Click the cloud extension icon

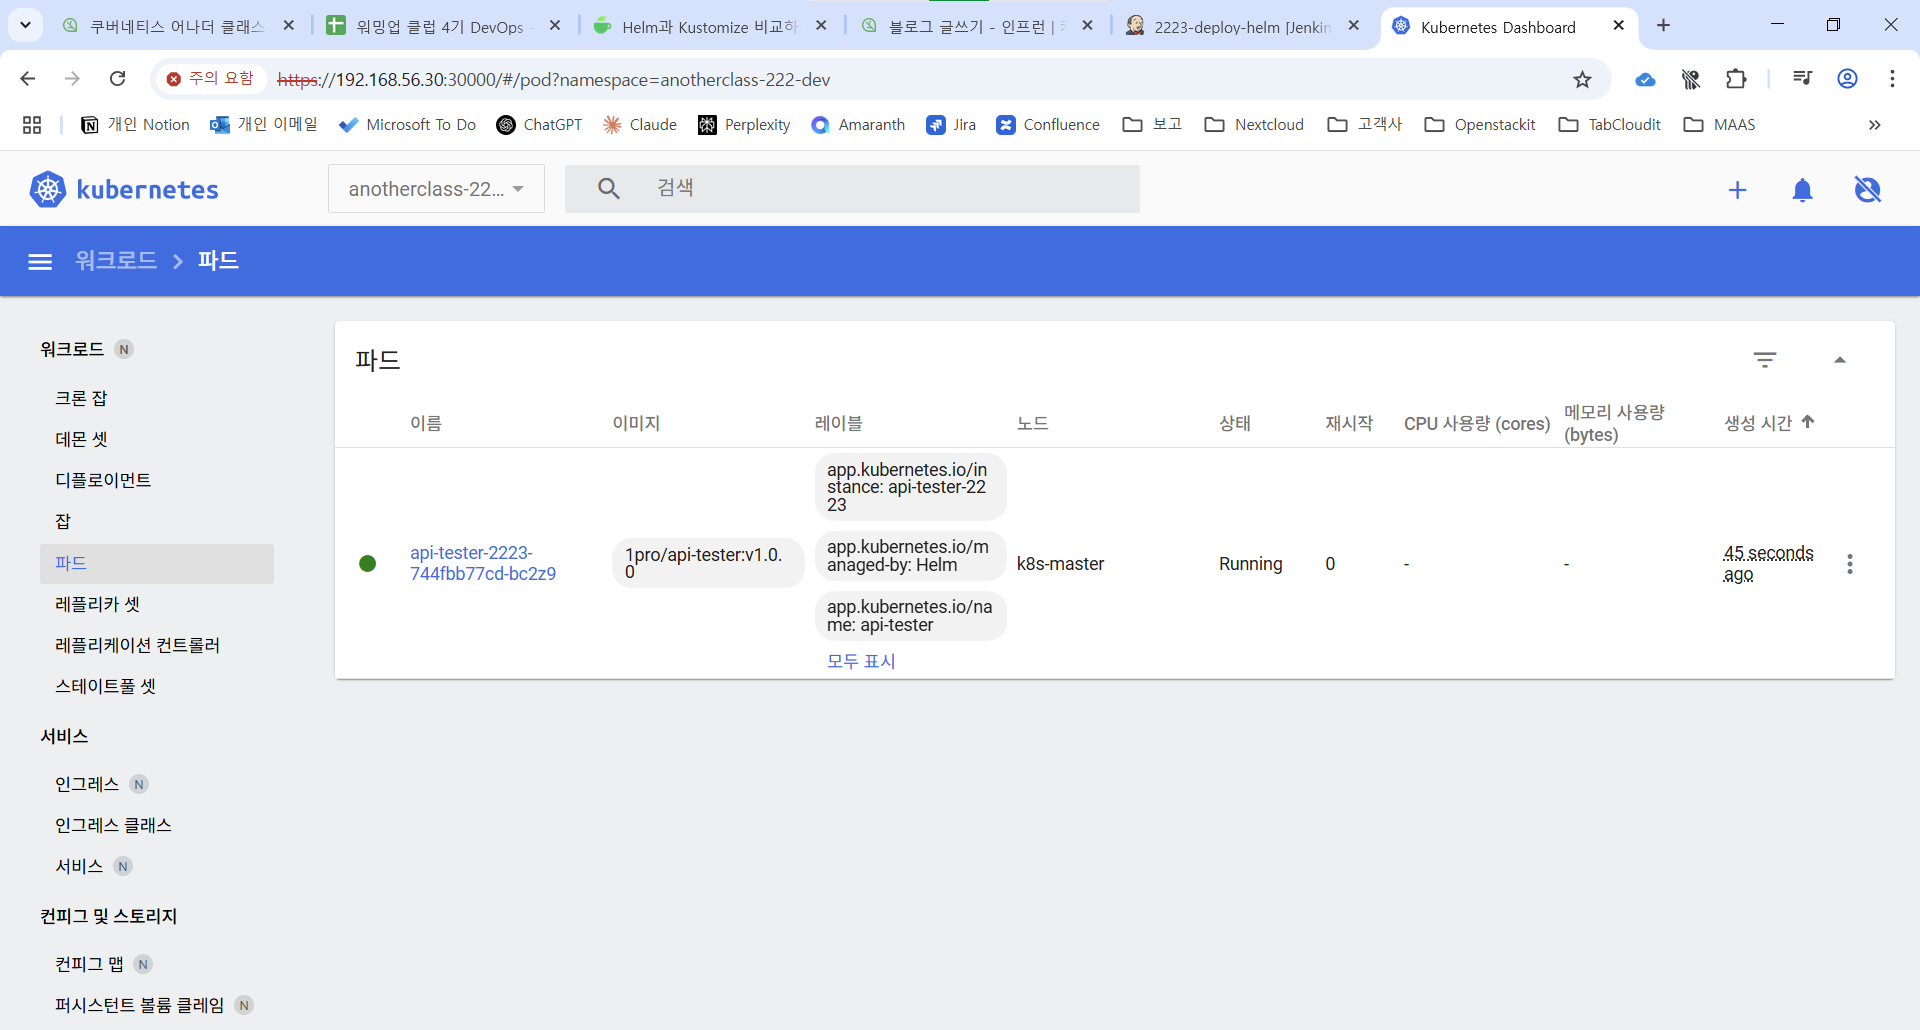tap(1645, 79)
